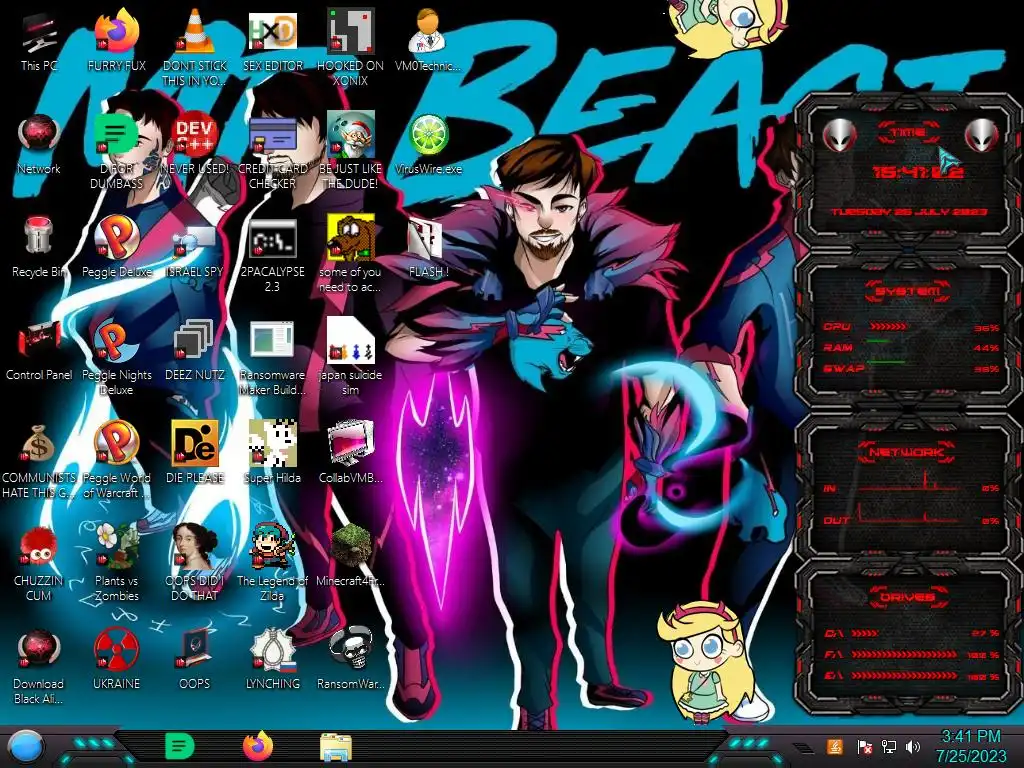Click the SYSTEM header in the widget
1024x768 pixels.
pyautogui.click(x=907, y=291)
